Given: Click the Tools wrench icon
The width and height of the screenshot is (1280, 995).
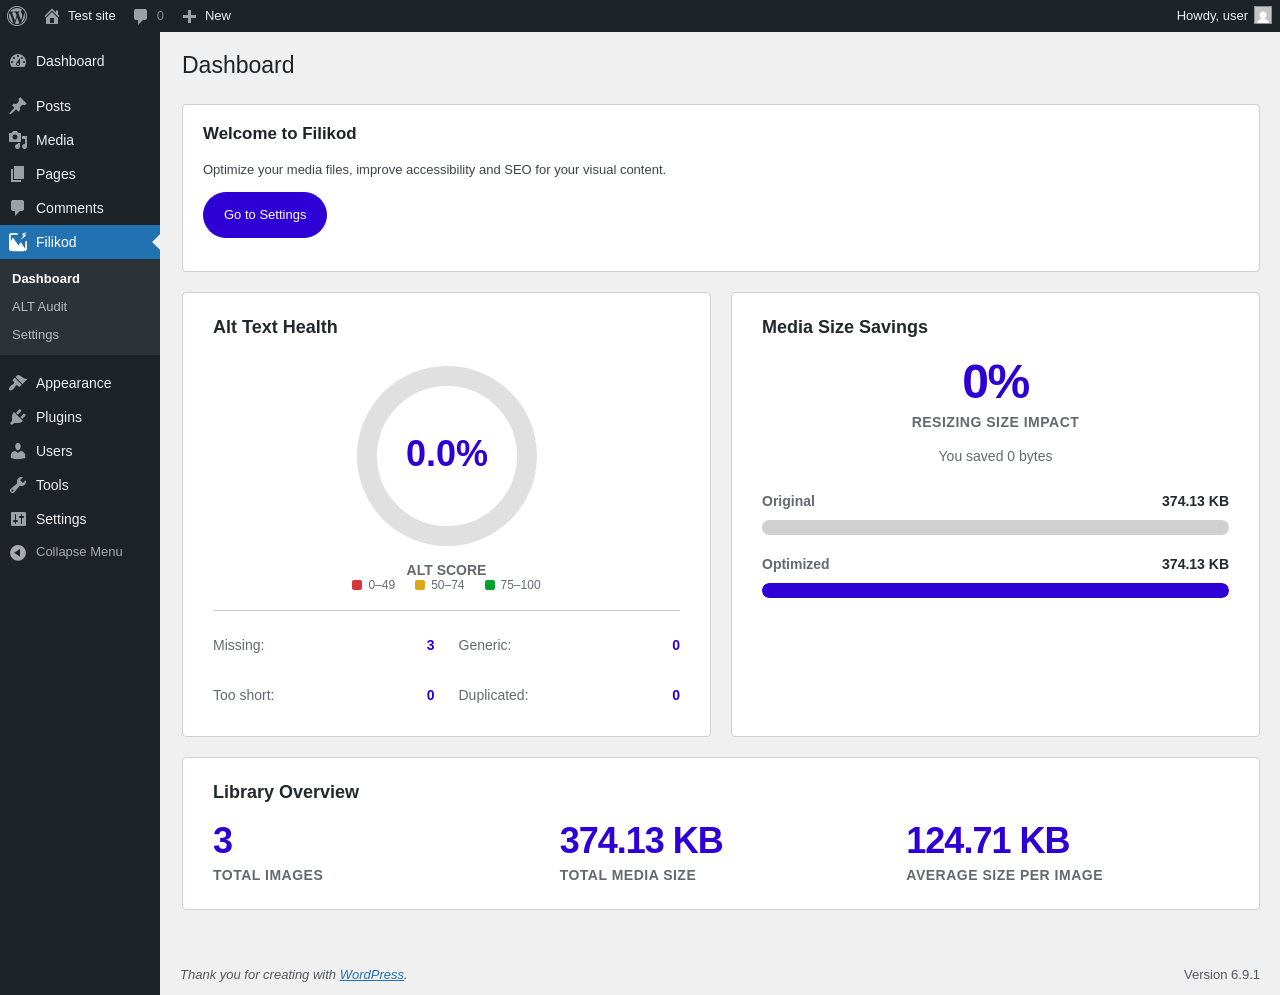Looking at the screenshot, I should coord(18,485).
